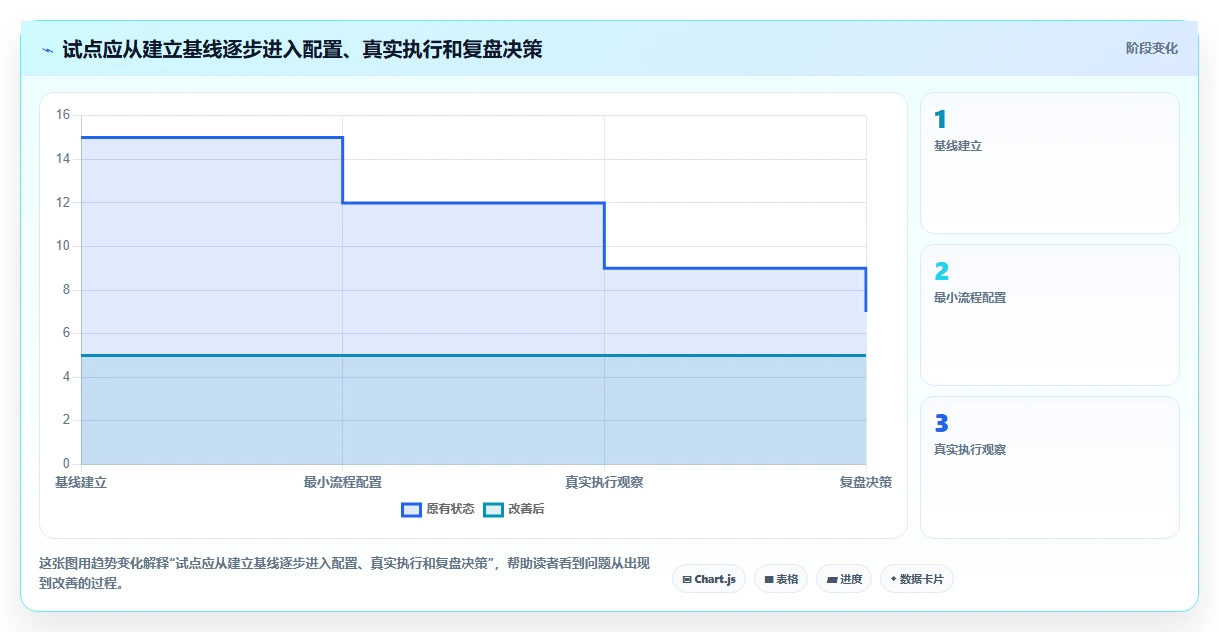Click the 数据卡片 tag's diamond icon

[893, 578]
